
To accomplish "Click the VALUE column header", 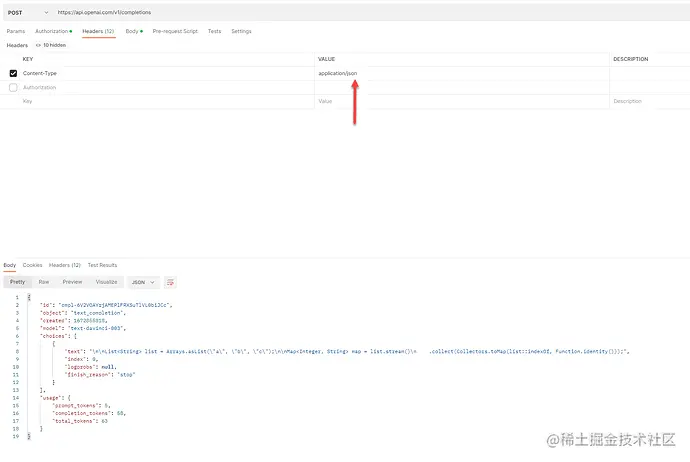I will 327,59.
